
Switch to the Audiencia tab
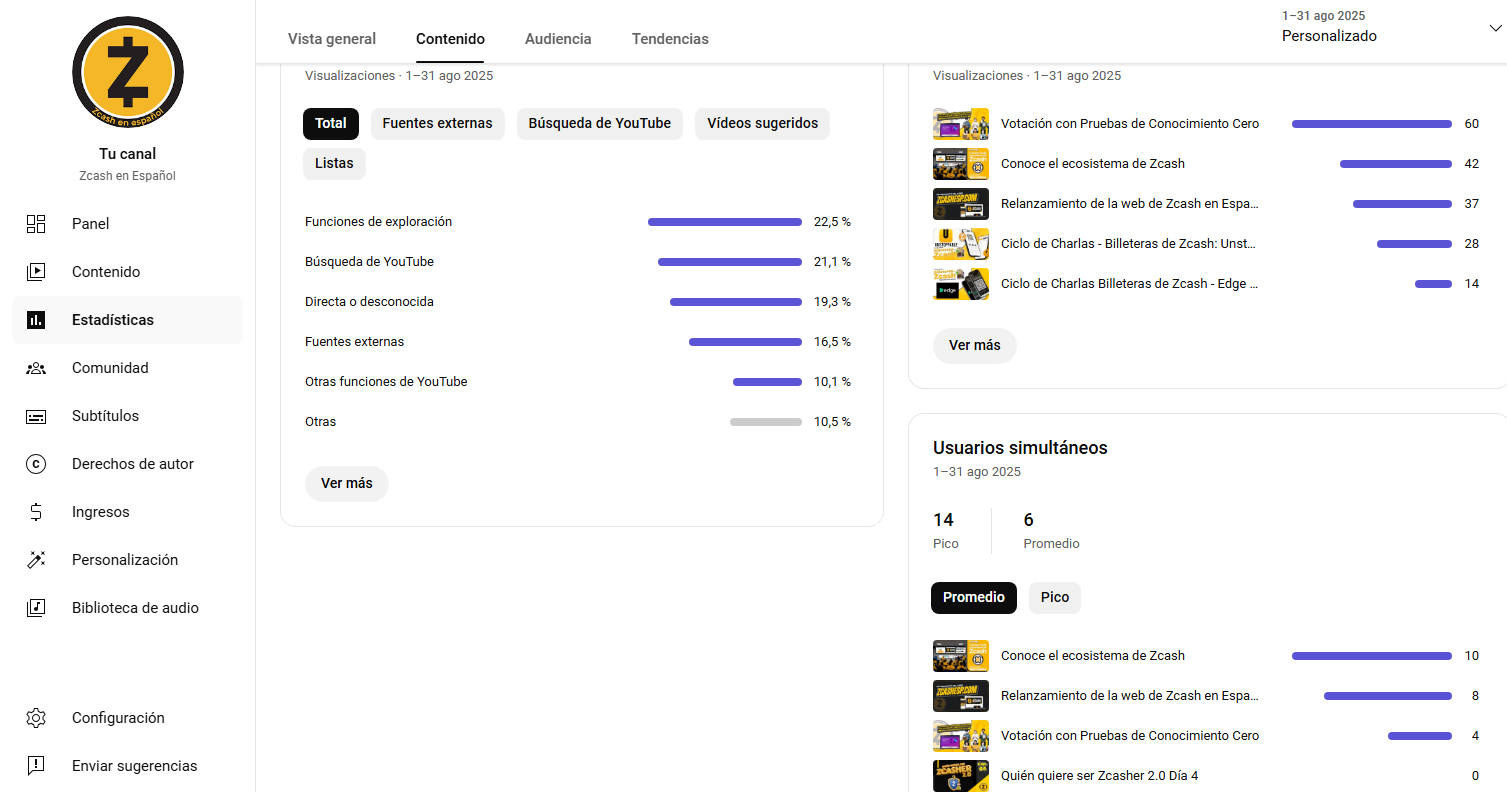[558, 39]
